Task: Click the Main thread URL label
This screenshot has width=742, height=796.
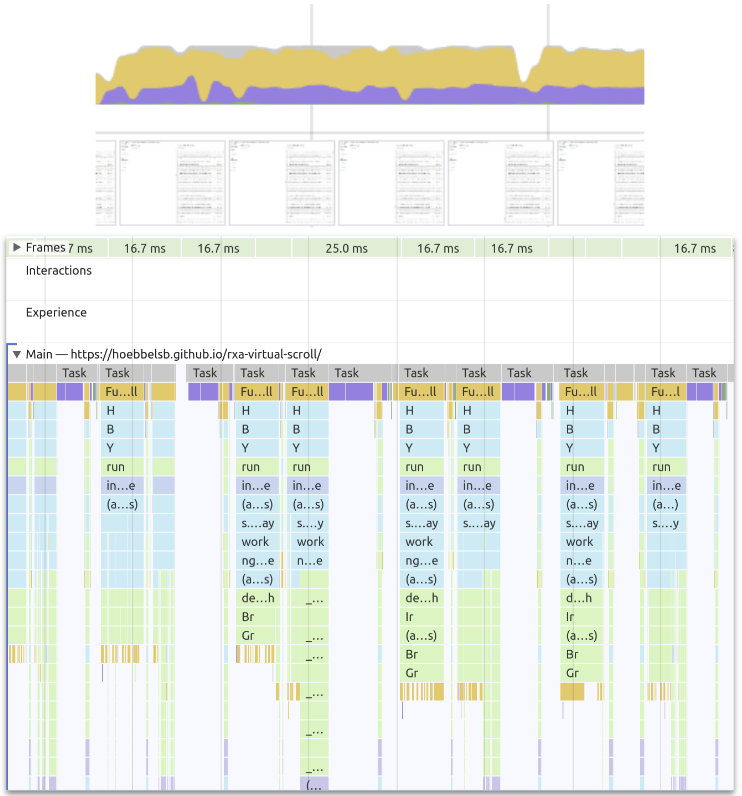Action: point(173,354)
